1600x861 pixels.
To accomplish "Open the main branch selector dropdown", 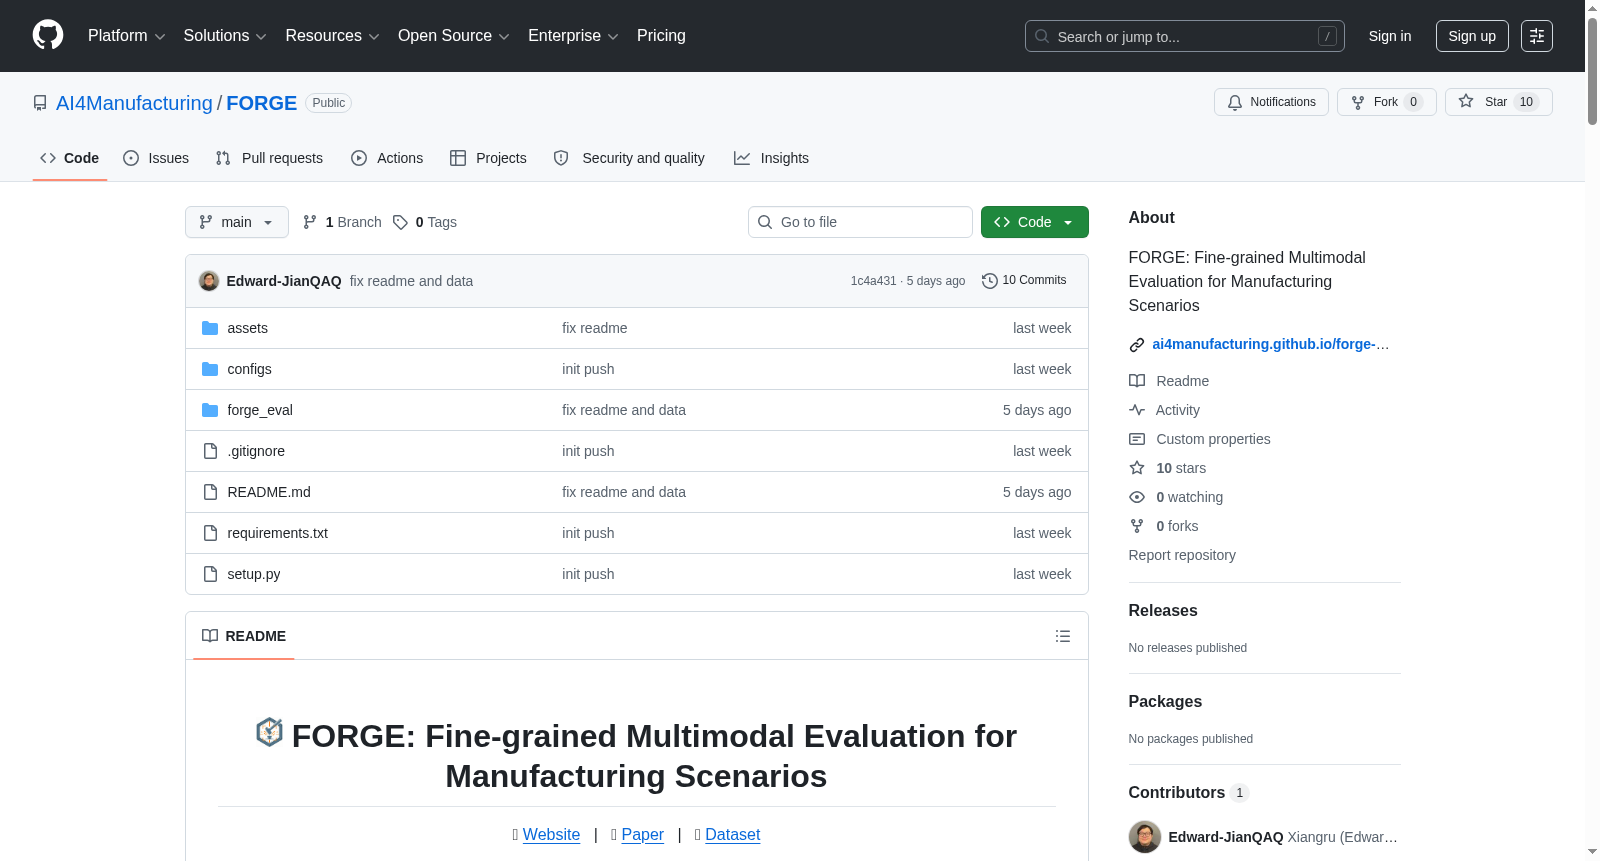I will (x=237, y=222).
